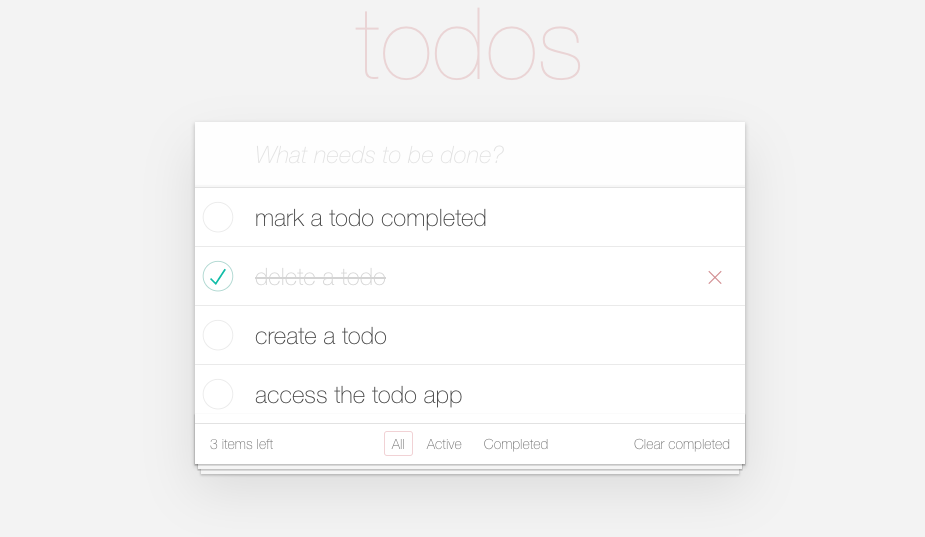Click the 'mark a todo completed' label
Screen dimensions: 925x537
pos(370,218)
